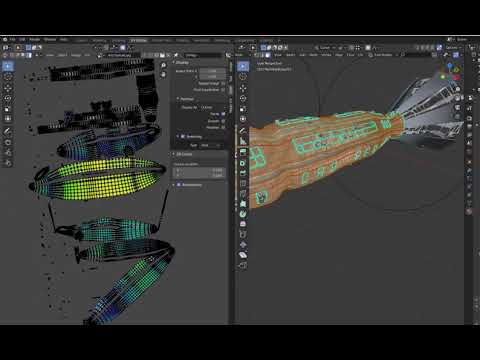This screenshot has height=360, width=480.
Task: Choose the UV editor Annotate tool
Action: tap(8, 131)
